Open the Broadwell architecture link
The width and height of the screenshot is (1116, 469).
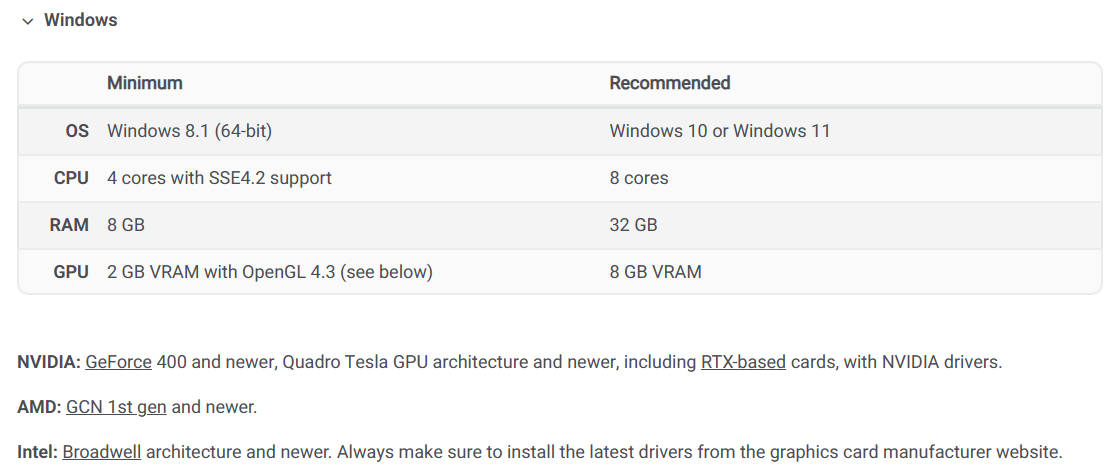pos(103,452)
